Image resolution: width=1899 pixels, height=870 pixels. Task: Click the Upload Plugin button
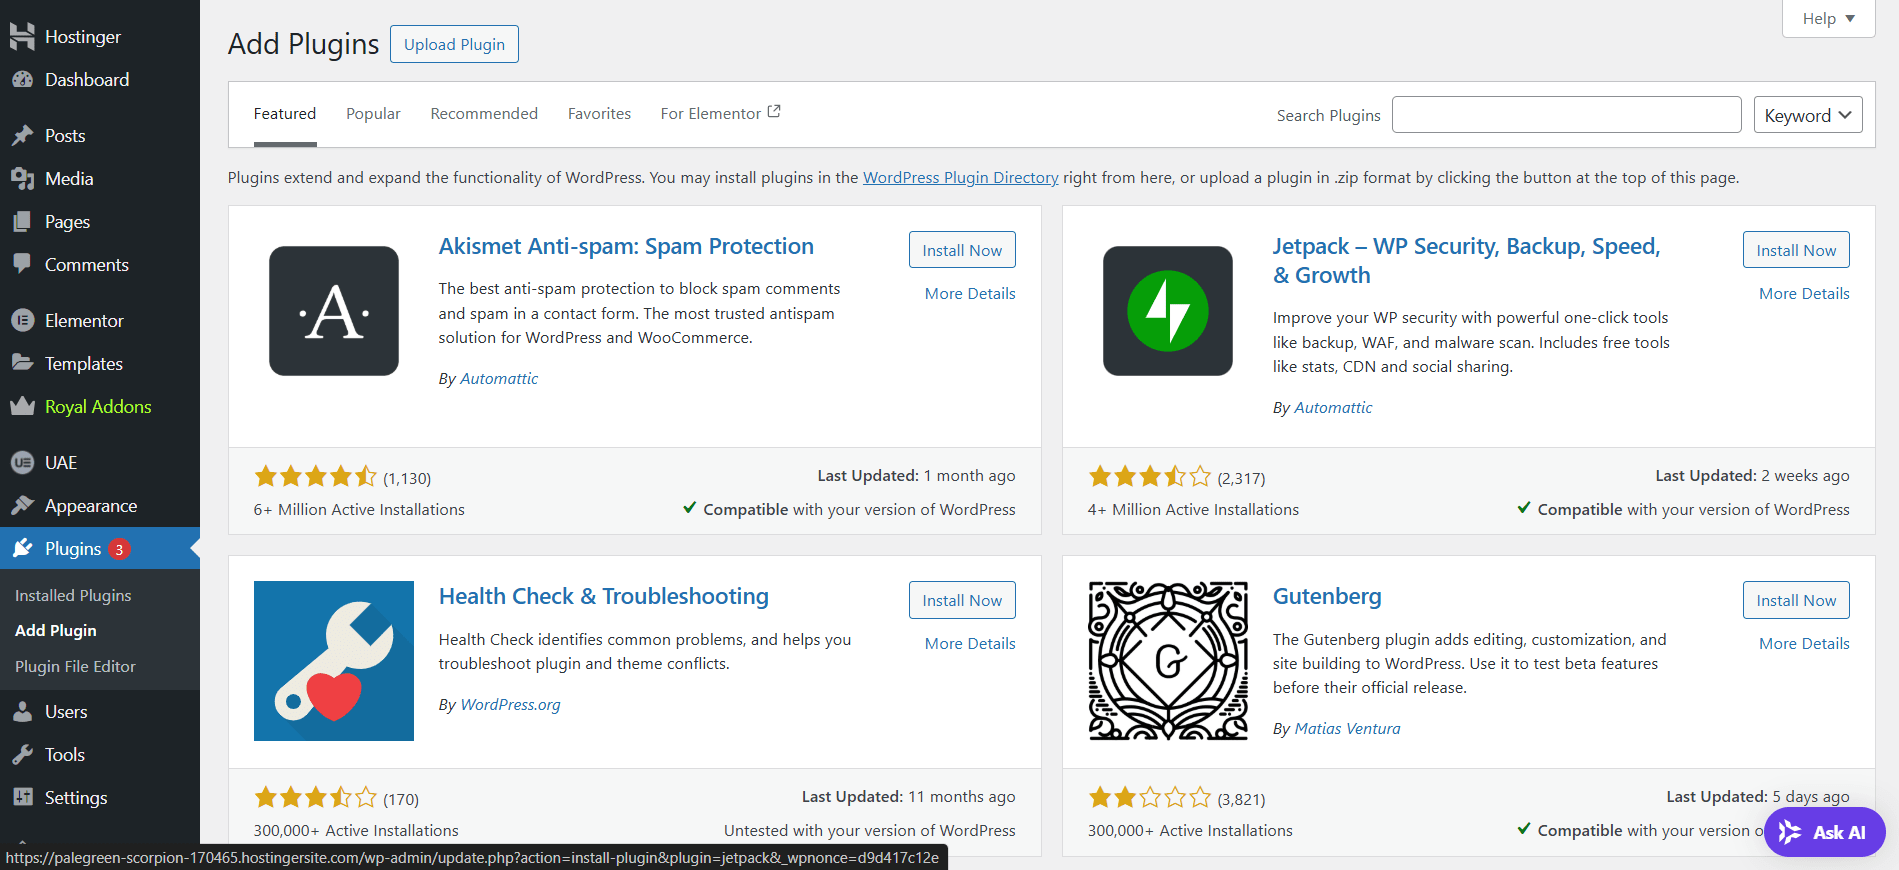tap(454, 44)
